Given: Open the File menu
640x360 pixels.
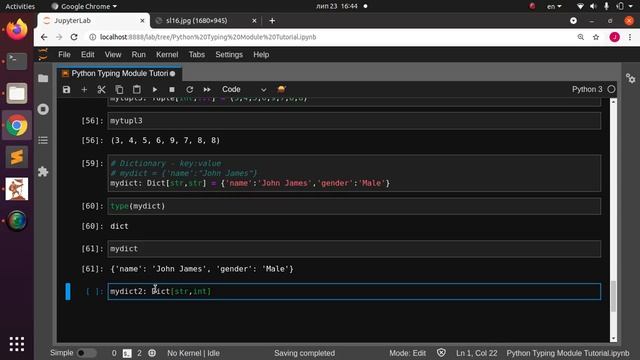Looking at the screenshot, I should (x=64, y=55).
